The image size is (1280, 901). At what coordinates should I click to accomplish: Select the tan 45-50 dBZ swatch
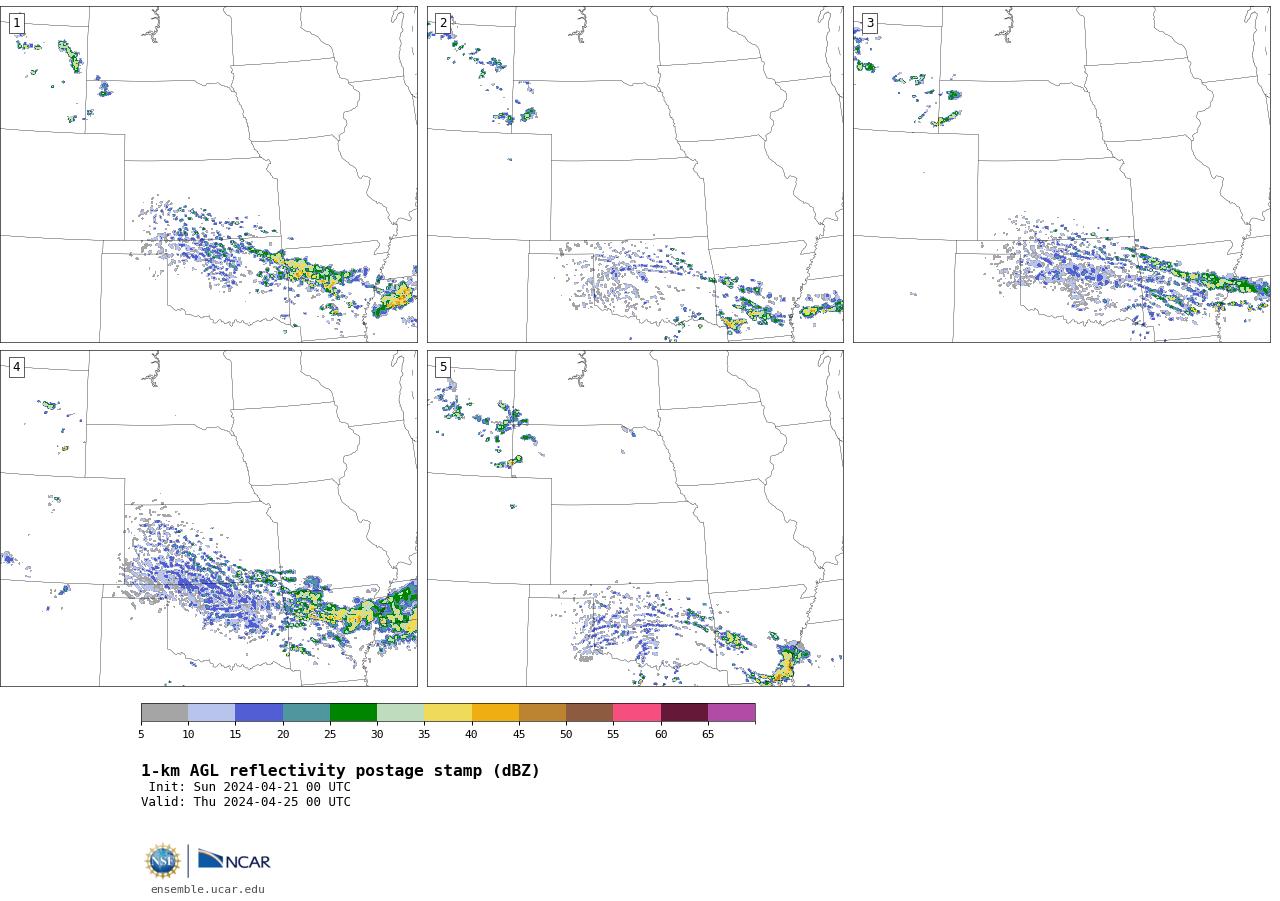point(542,713)
